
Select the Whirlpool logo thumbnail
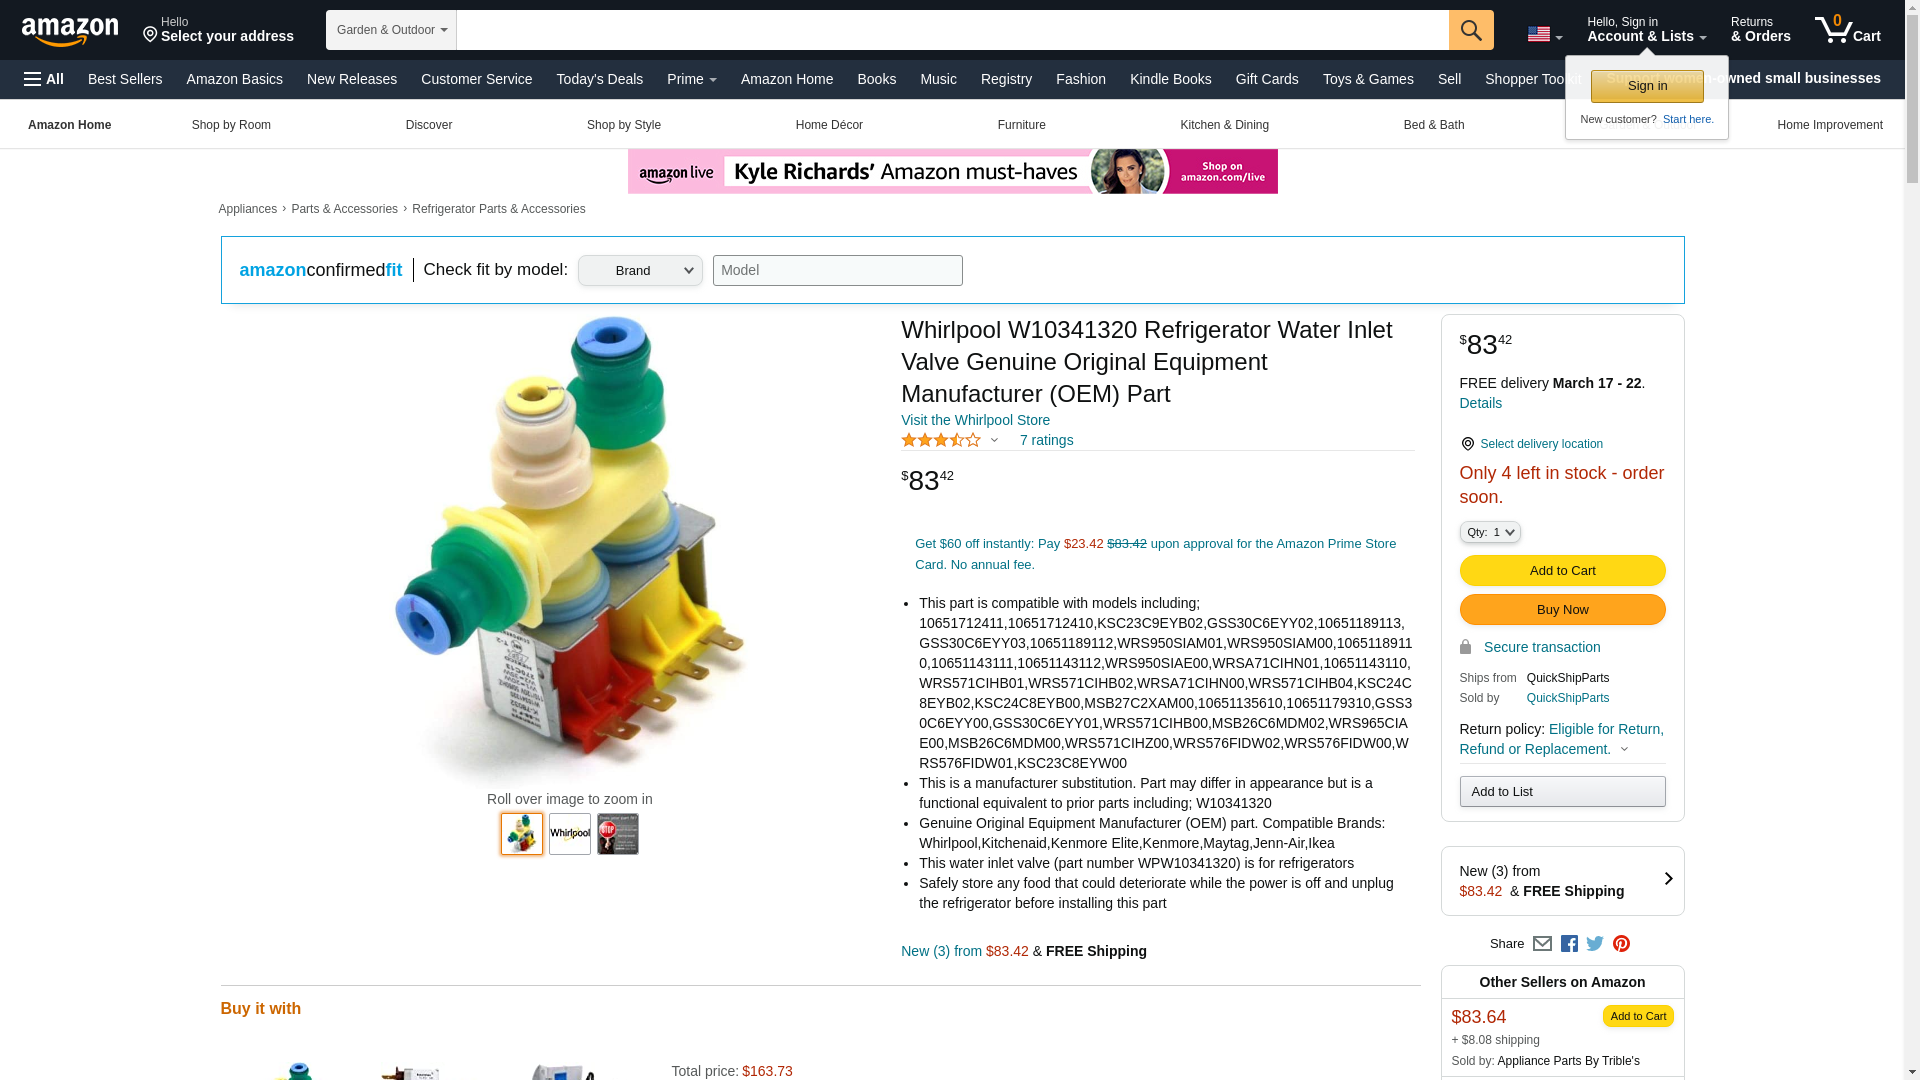point(570,834)
